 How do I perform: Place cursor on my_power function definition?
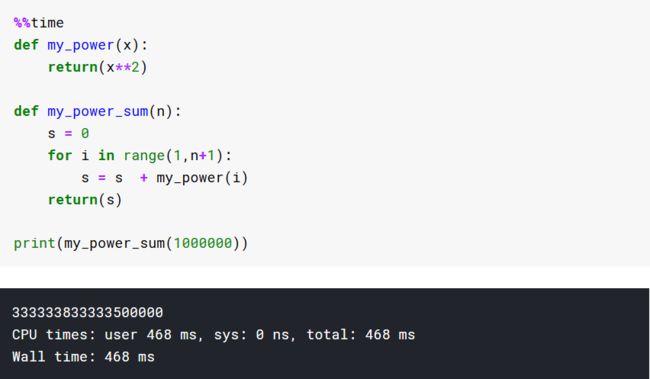(x=80, y=45)
